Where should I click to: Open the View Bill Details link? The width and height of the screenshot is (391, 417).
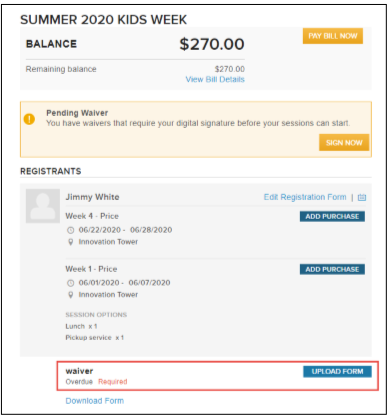coord(215,79)
